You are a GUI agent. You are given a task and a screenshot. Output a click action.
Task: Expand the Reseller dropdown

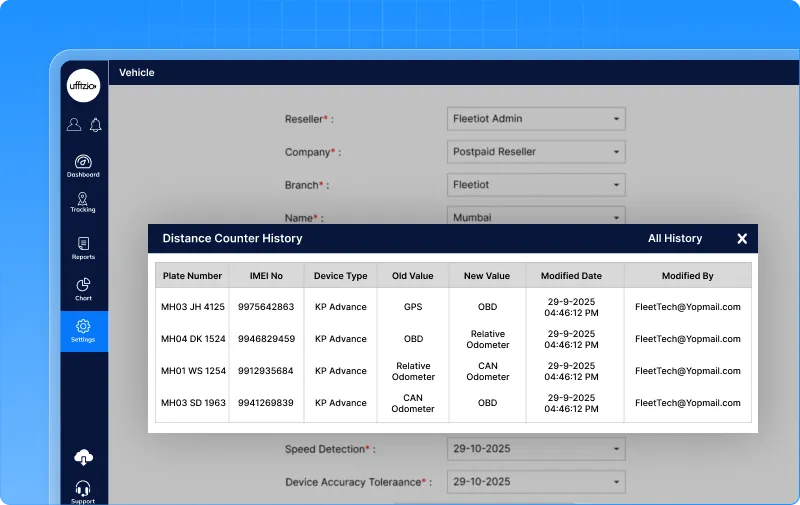click(x=536, y=119)
